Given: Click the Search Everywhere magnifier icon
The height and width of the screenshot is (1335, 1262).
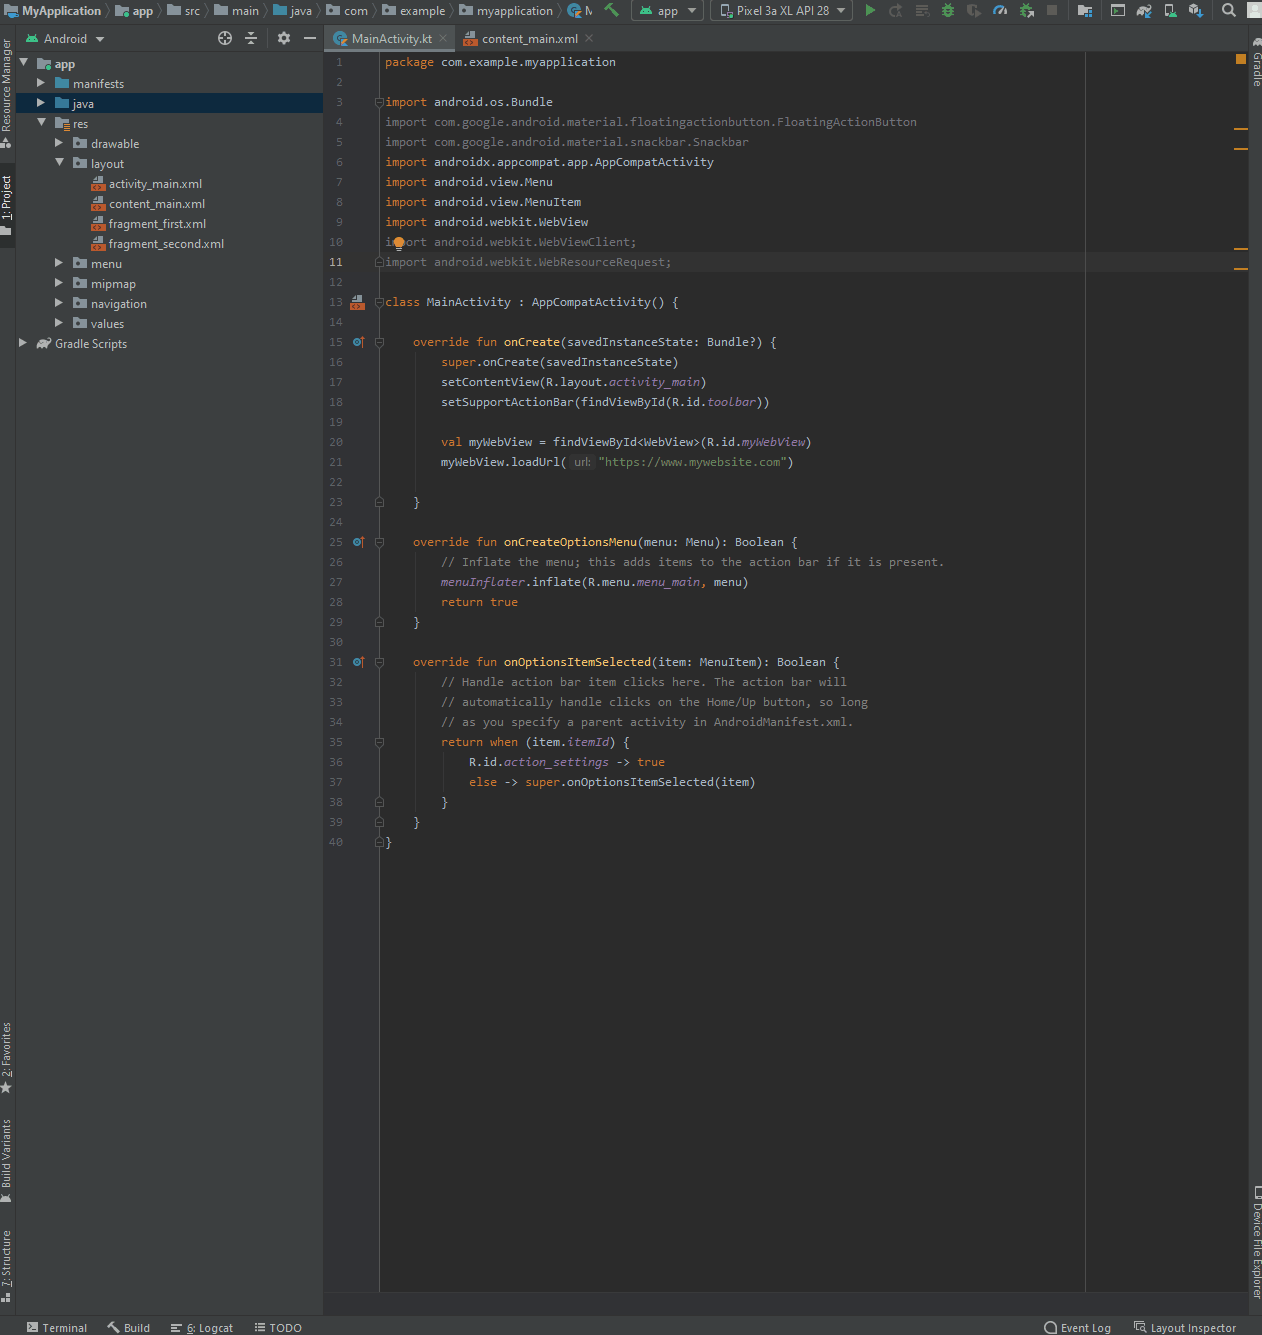Looking at the screenshot, I should (1229, 10).
